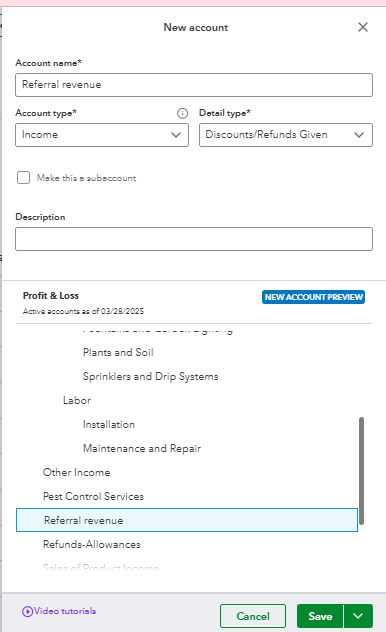Viewport: 386px width, 632px height.
Task: Click the Cancel button
Action: pos(253,616)
